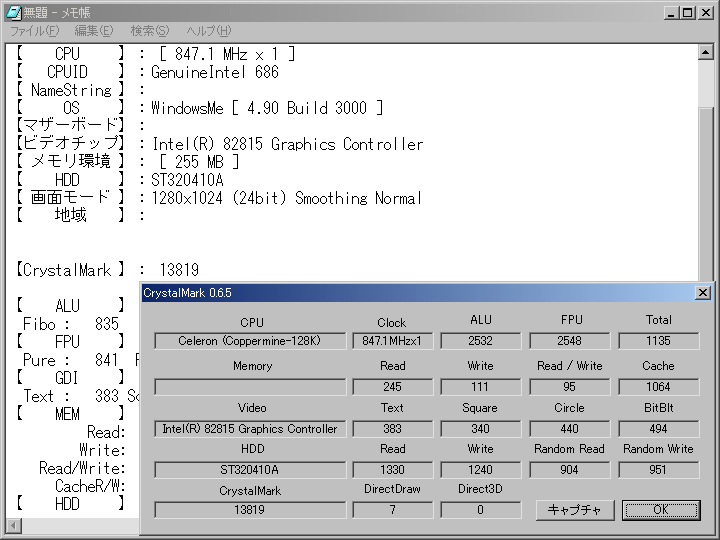Viewport: 720px width, 540px height.
Task: Close the Notepad window
Action: (x=705, y=13)
